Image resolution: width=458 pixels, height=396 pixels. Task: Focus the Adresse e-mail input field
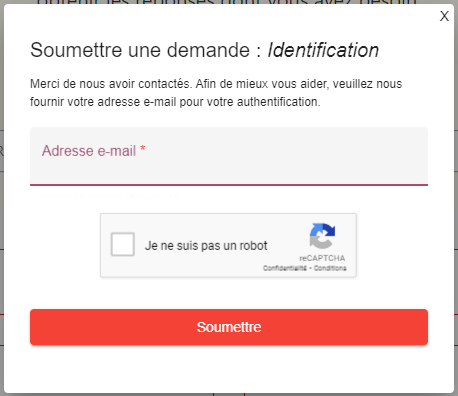tap(229, 156)
